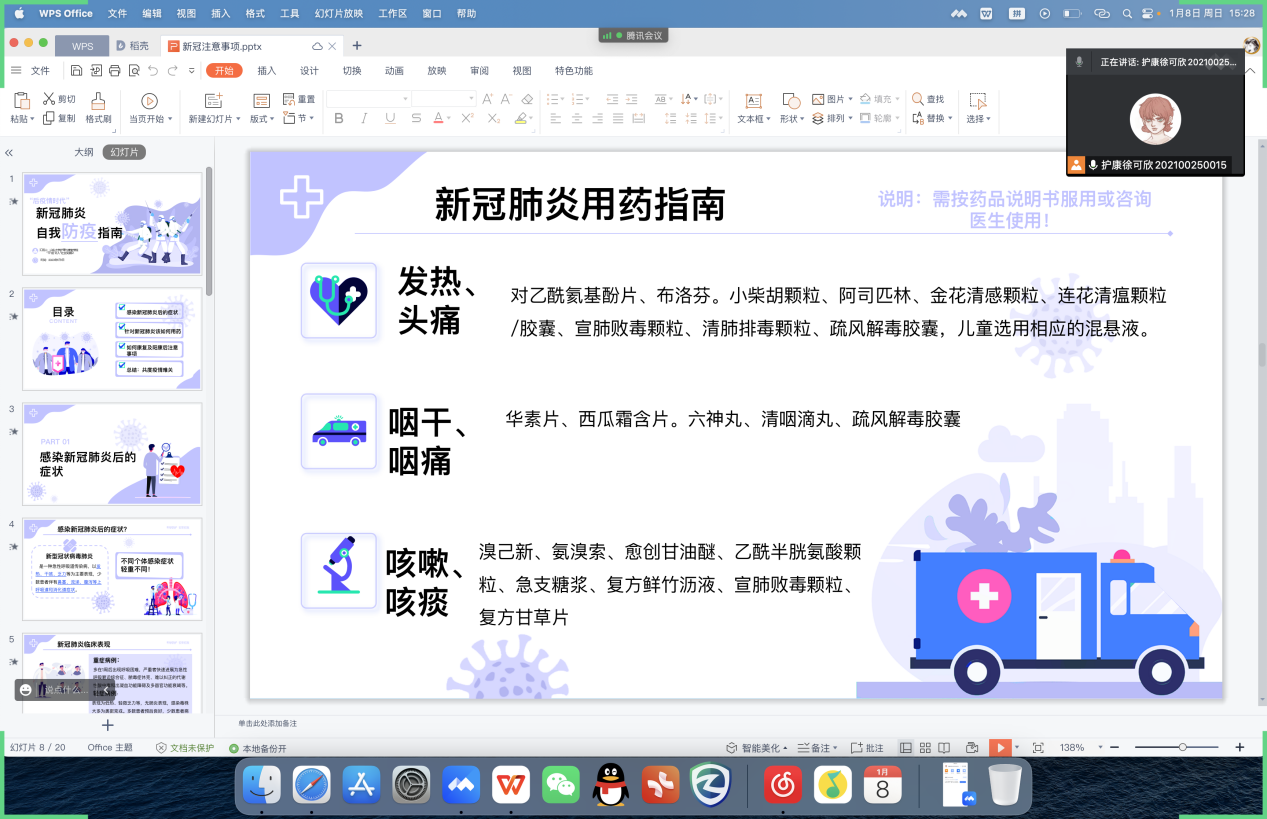Image resolution: width=1267 pixels, height=819 pixels.
Task: Click the Undo arrow
Action: [x=153, y=70]
